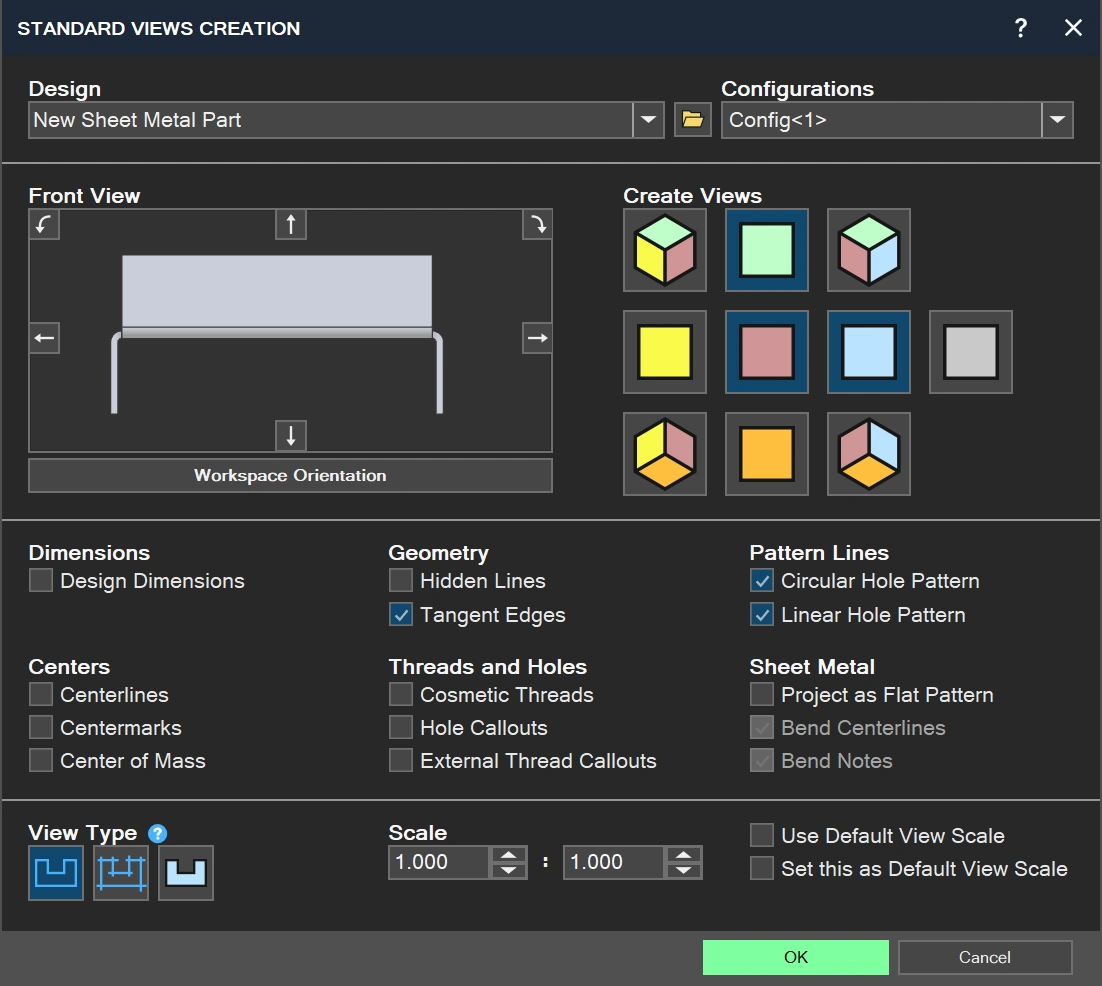Cancel the standard views dialog
The height and width of the screenshot is (986, 1102).
985,957
